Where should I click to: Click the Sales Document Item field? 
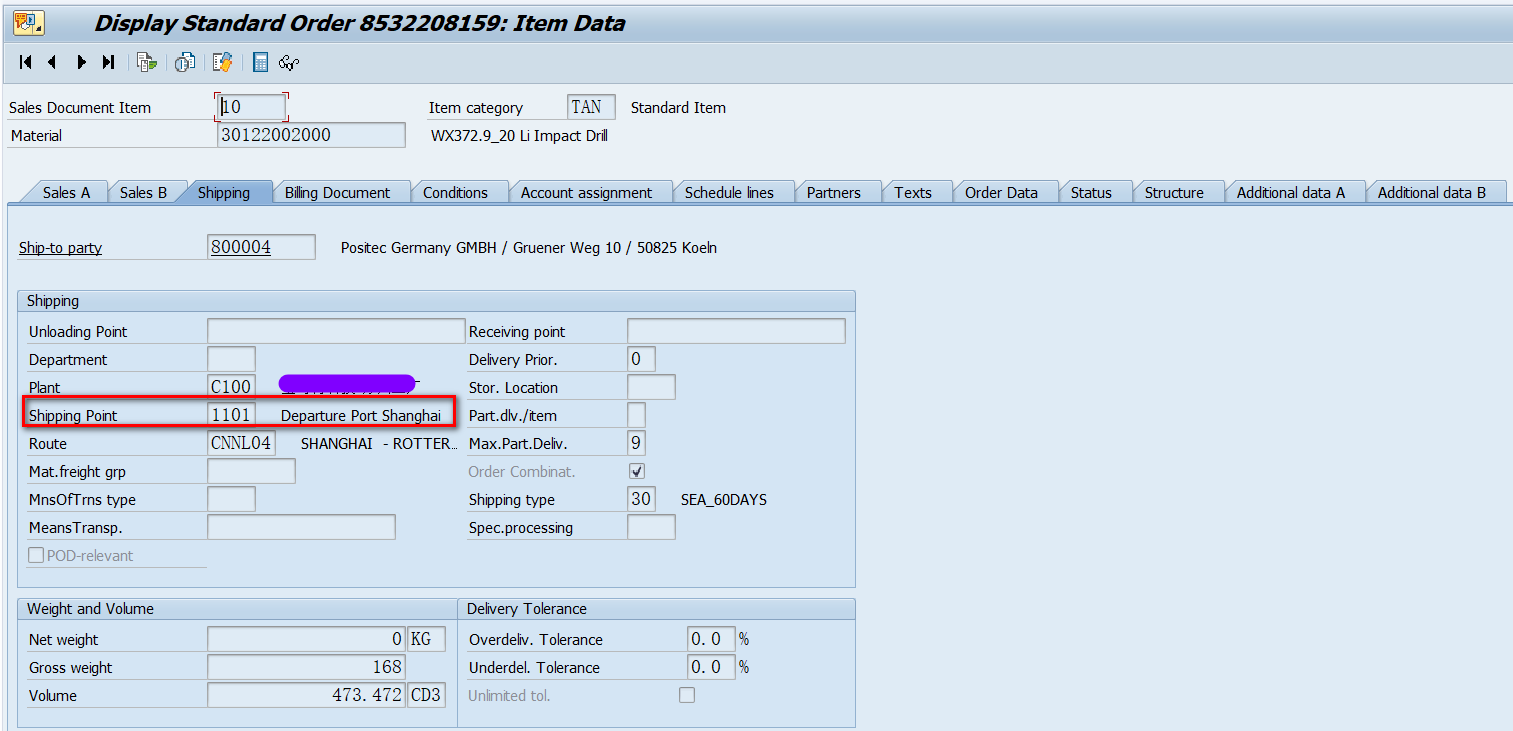250,105
